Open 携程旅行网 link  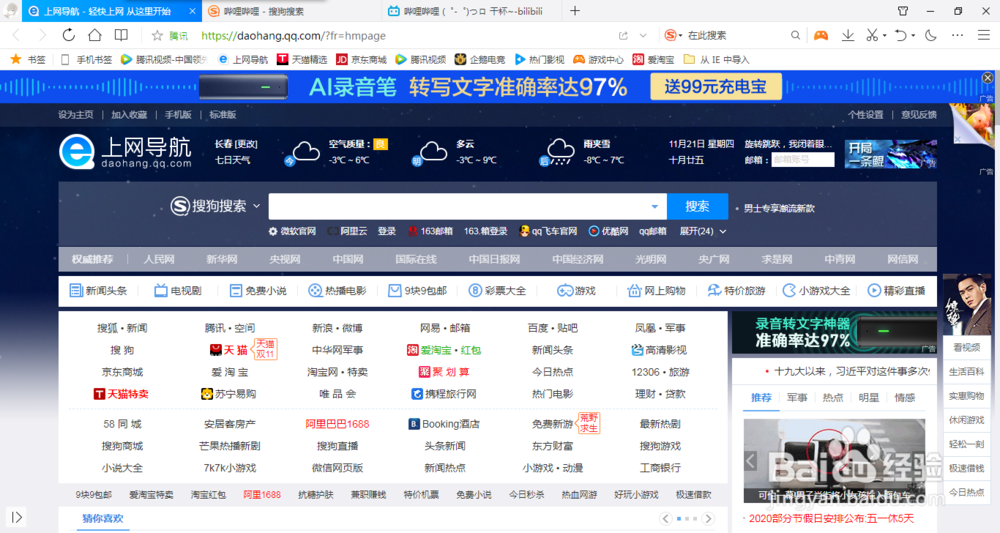tap(444, 394)
